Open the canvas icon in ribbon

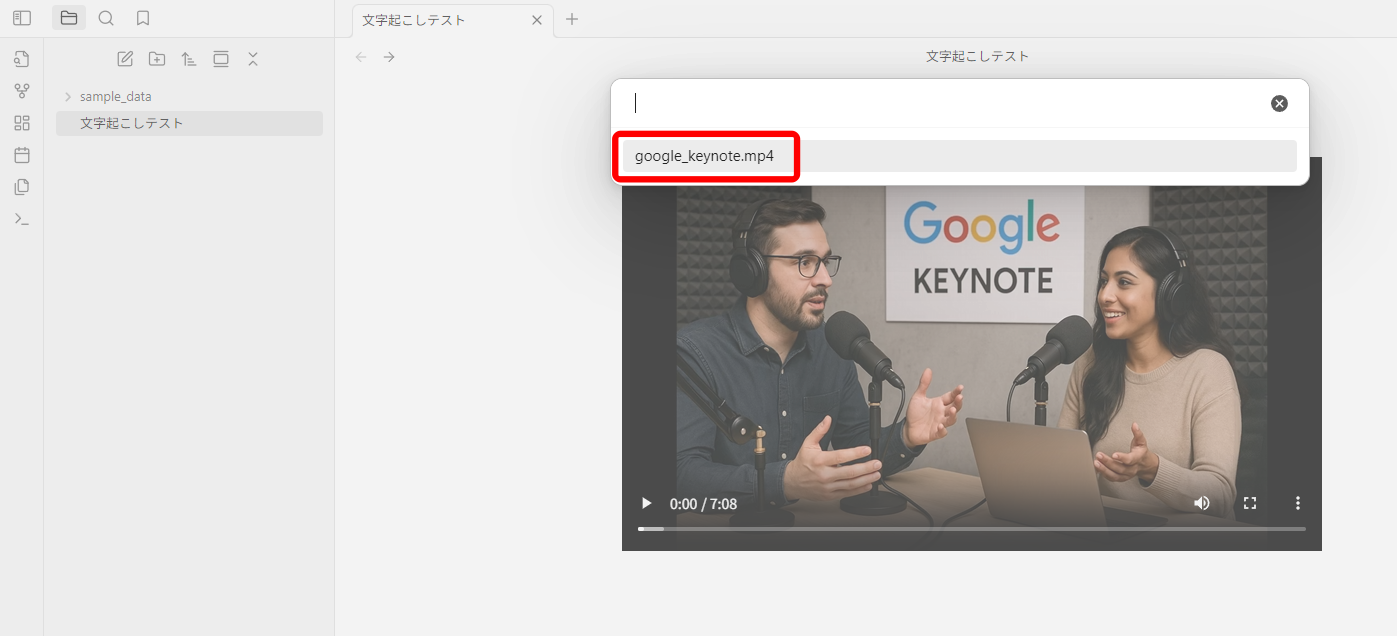click(22, 123)
